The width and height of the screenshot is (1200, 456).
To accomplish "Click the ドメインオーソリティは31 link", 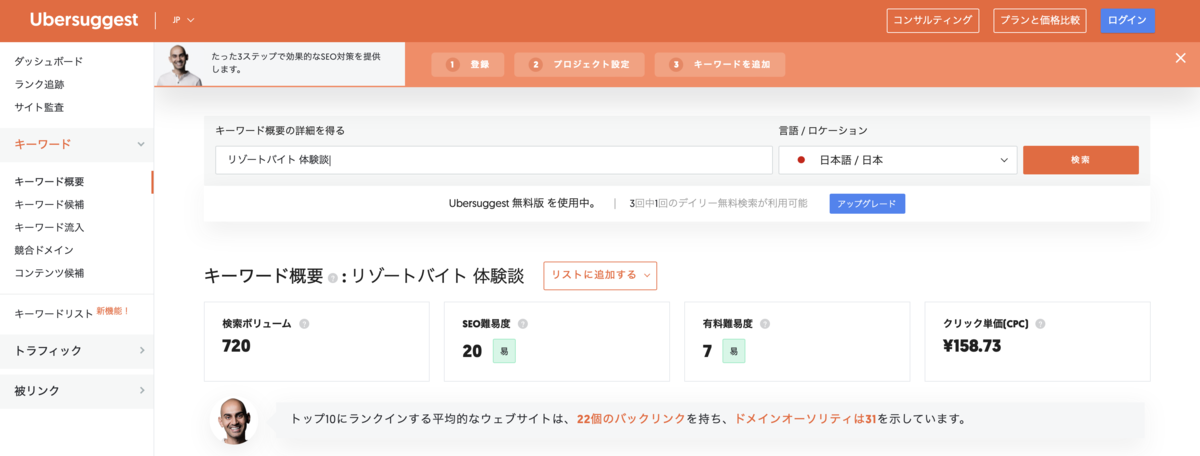I will (805, 419).
